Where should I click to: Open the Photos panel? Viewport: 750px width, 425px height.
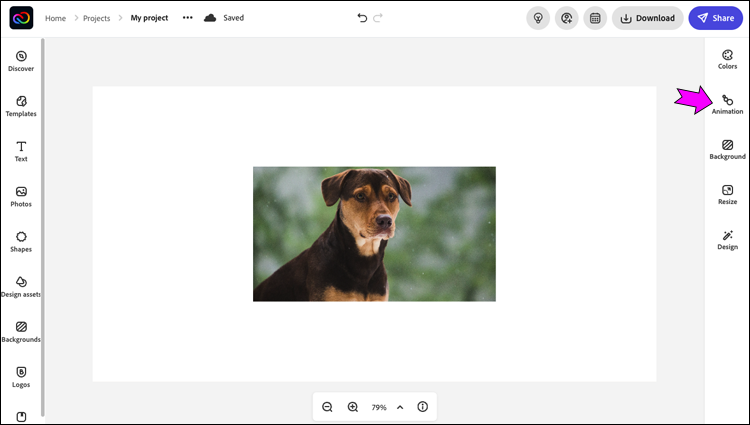click(x=21, y=195)
